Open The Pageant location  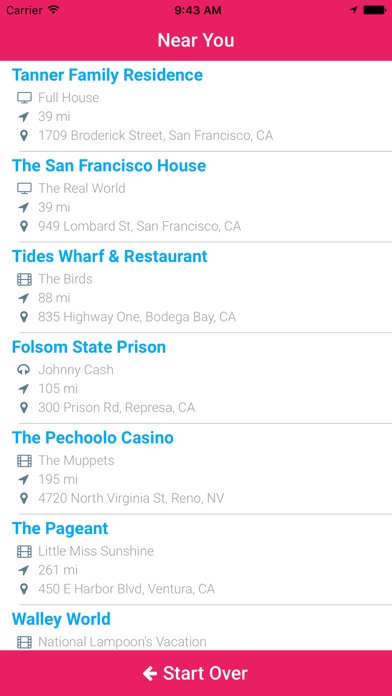coord(196,559)
